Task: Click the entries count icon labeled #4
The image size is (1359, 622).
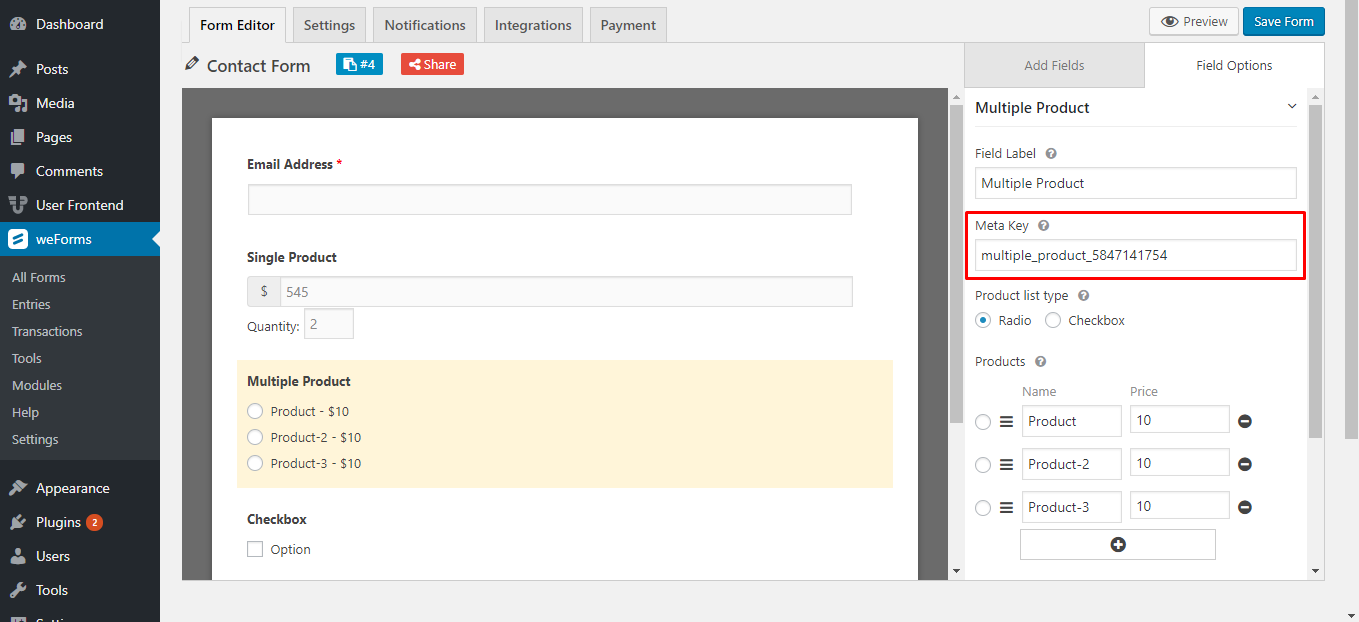Action: pos(358,63)
